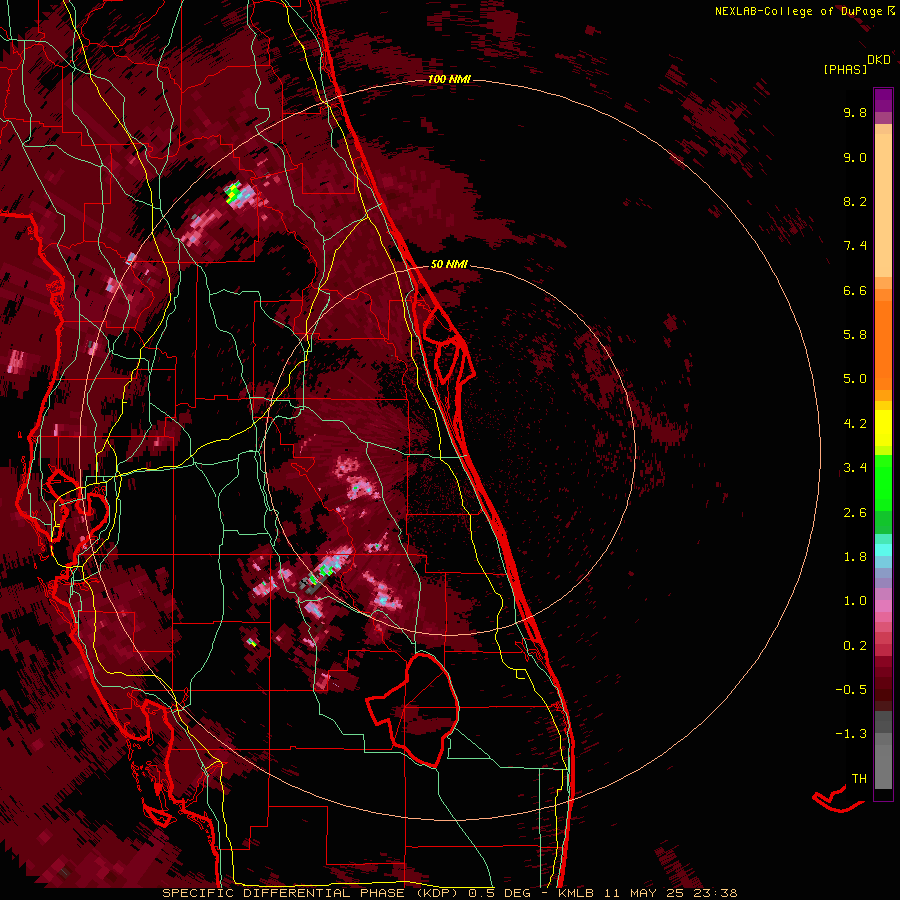
Task: Click the 1.0 value on the color scale
Action: (x=855, y=601)
